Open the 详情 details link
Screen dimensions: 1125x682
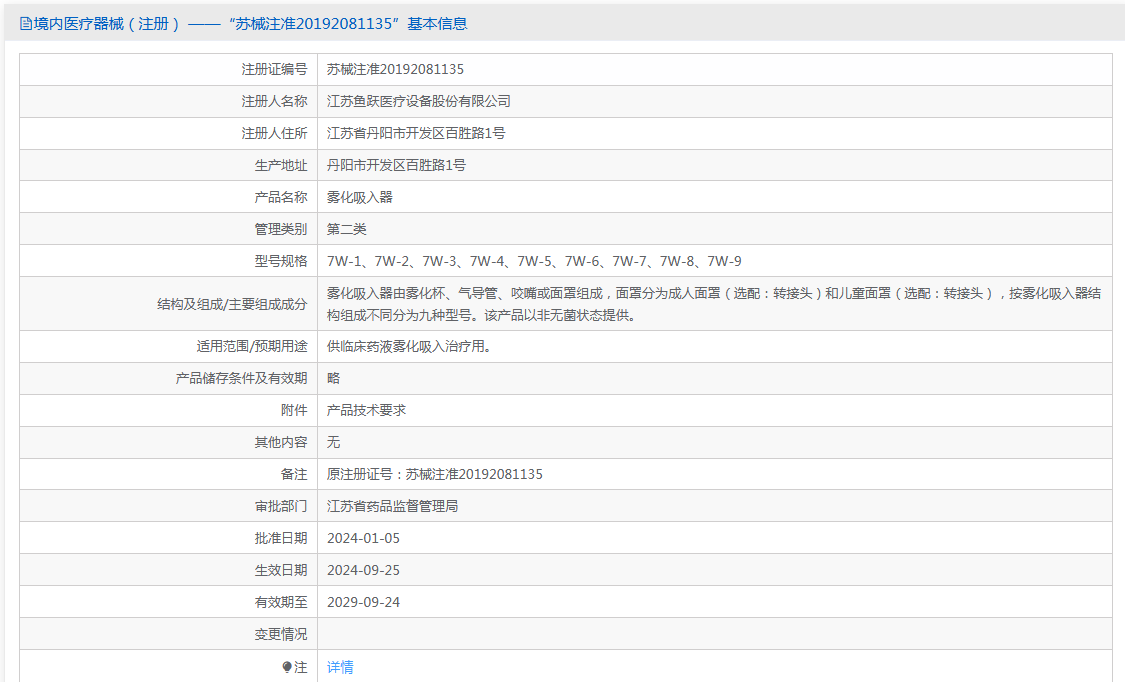(x=340, y=667)
